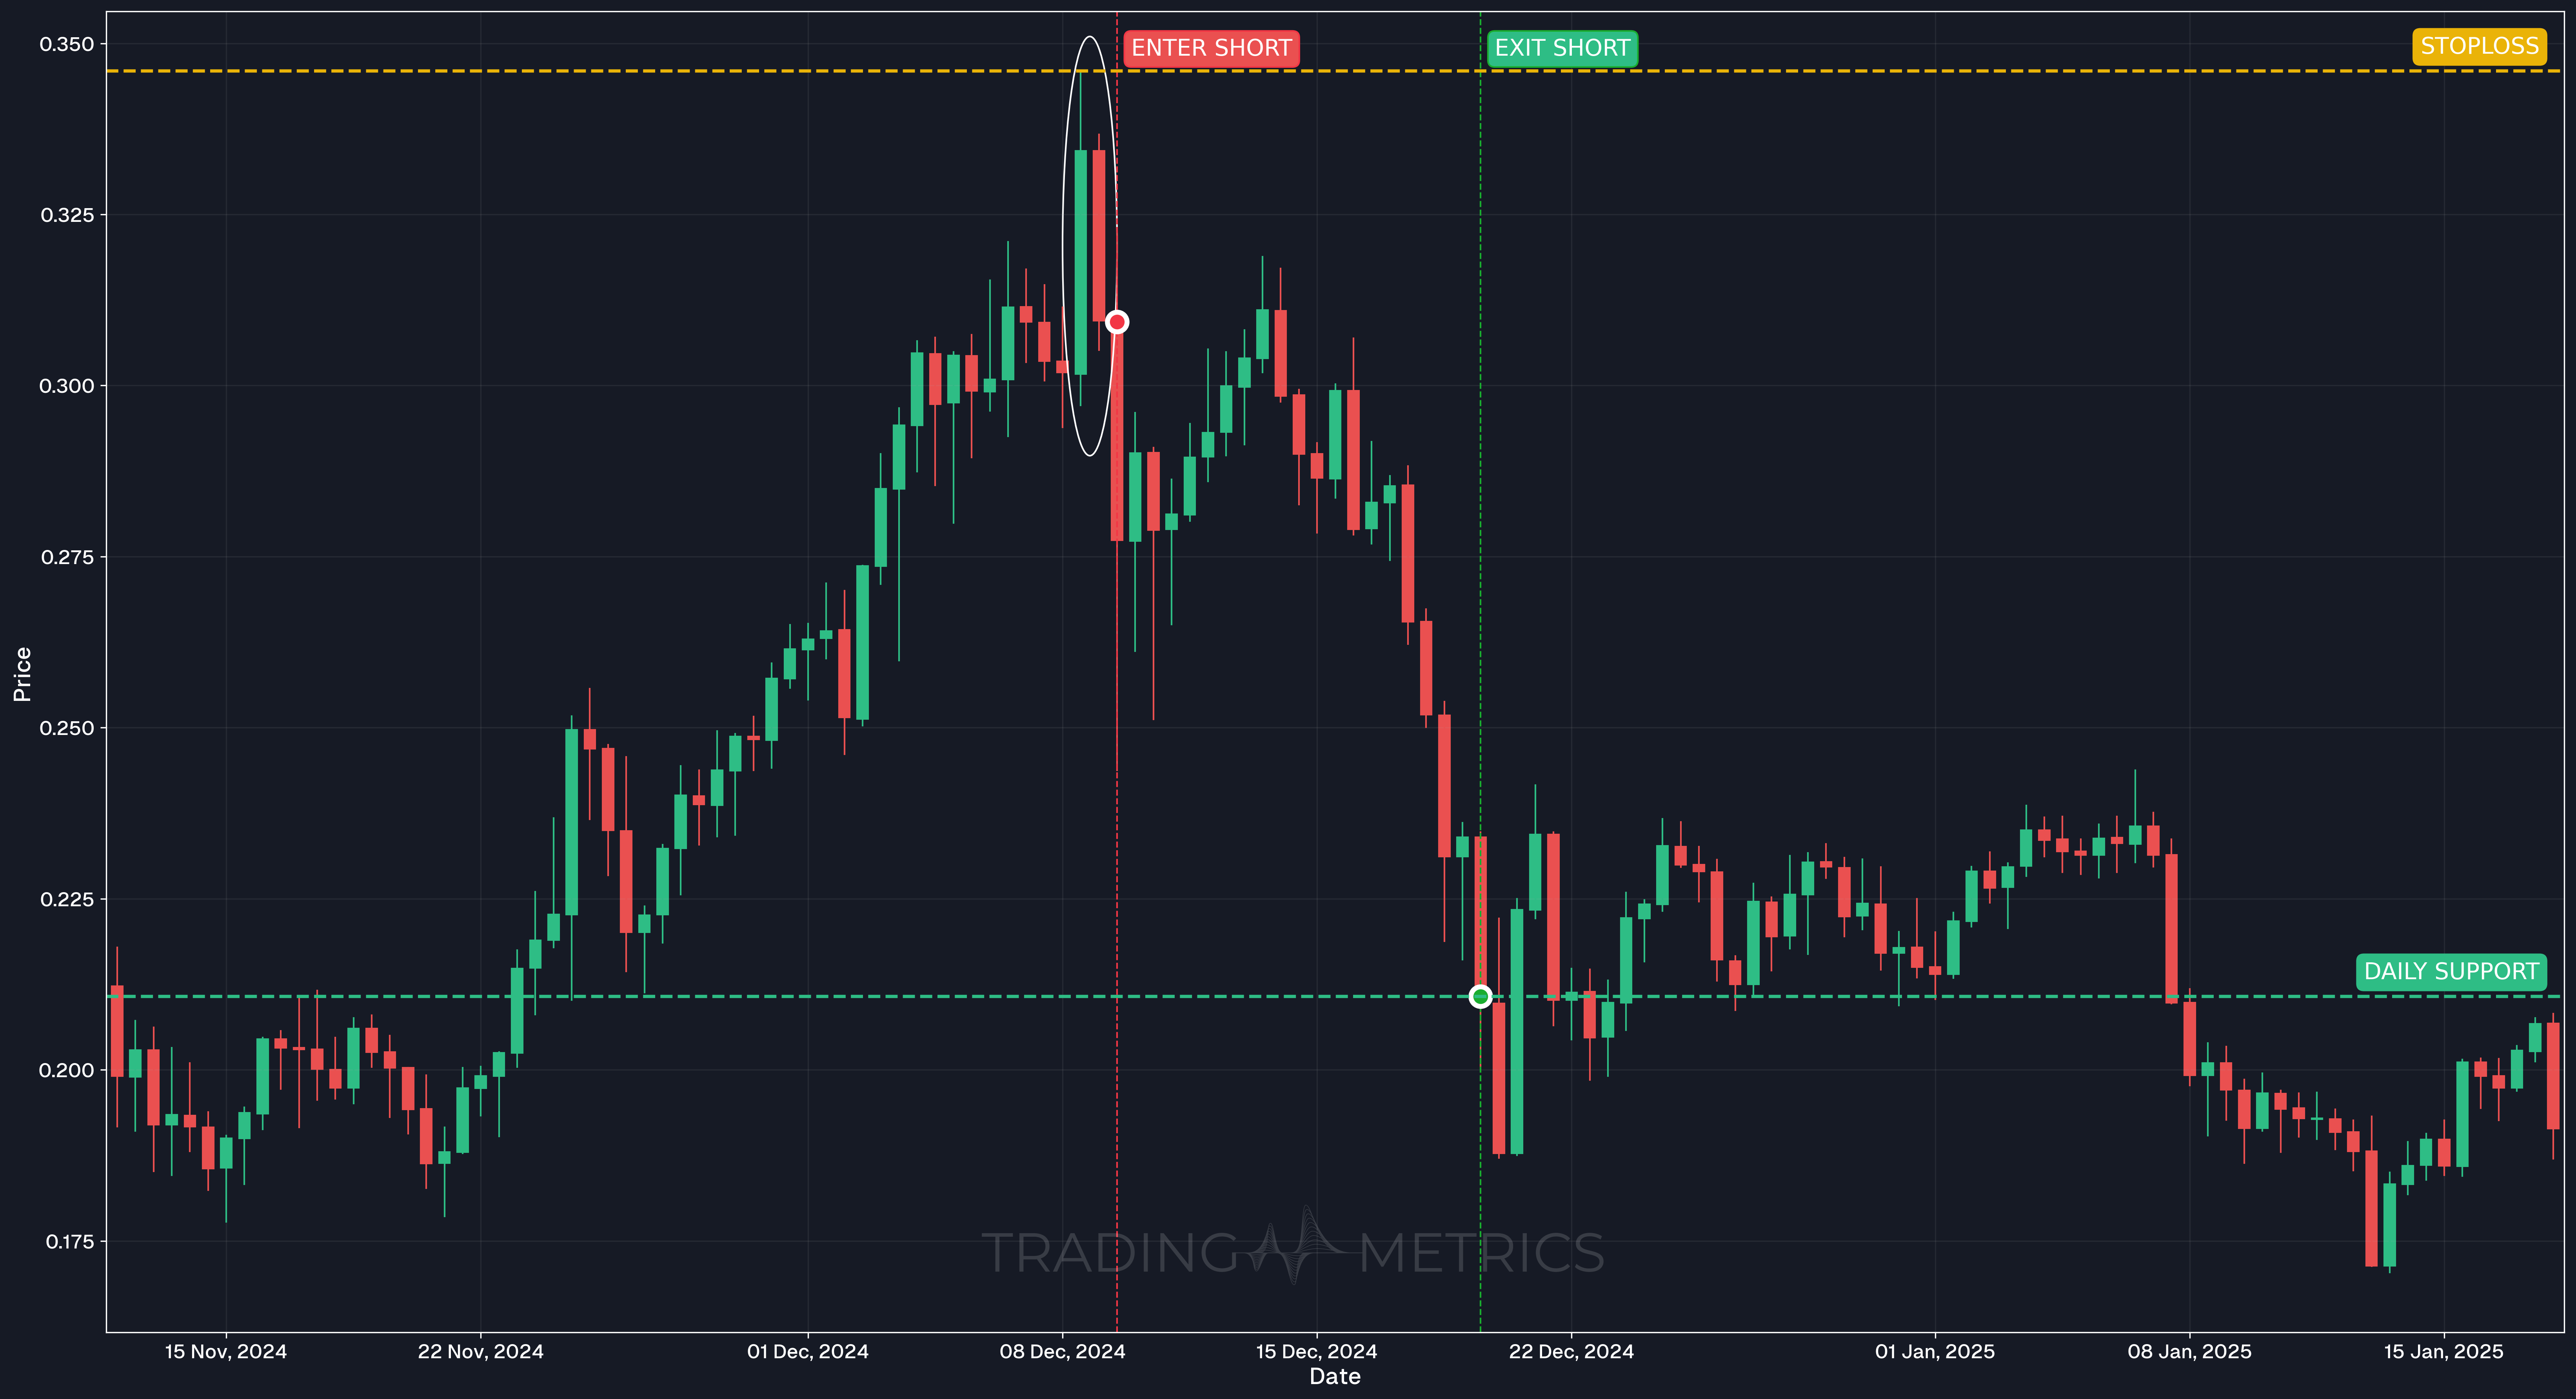Viewport: 2576px width, 1399px height.
Task: Click the 0.325 price axis label
Action: 67,215
